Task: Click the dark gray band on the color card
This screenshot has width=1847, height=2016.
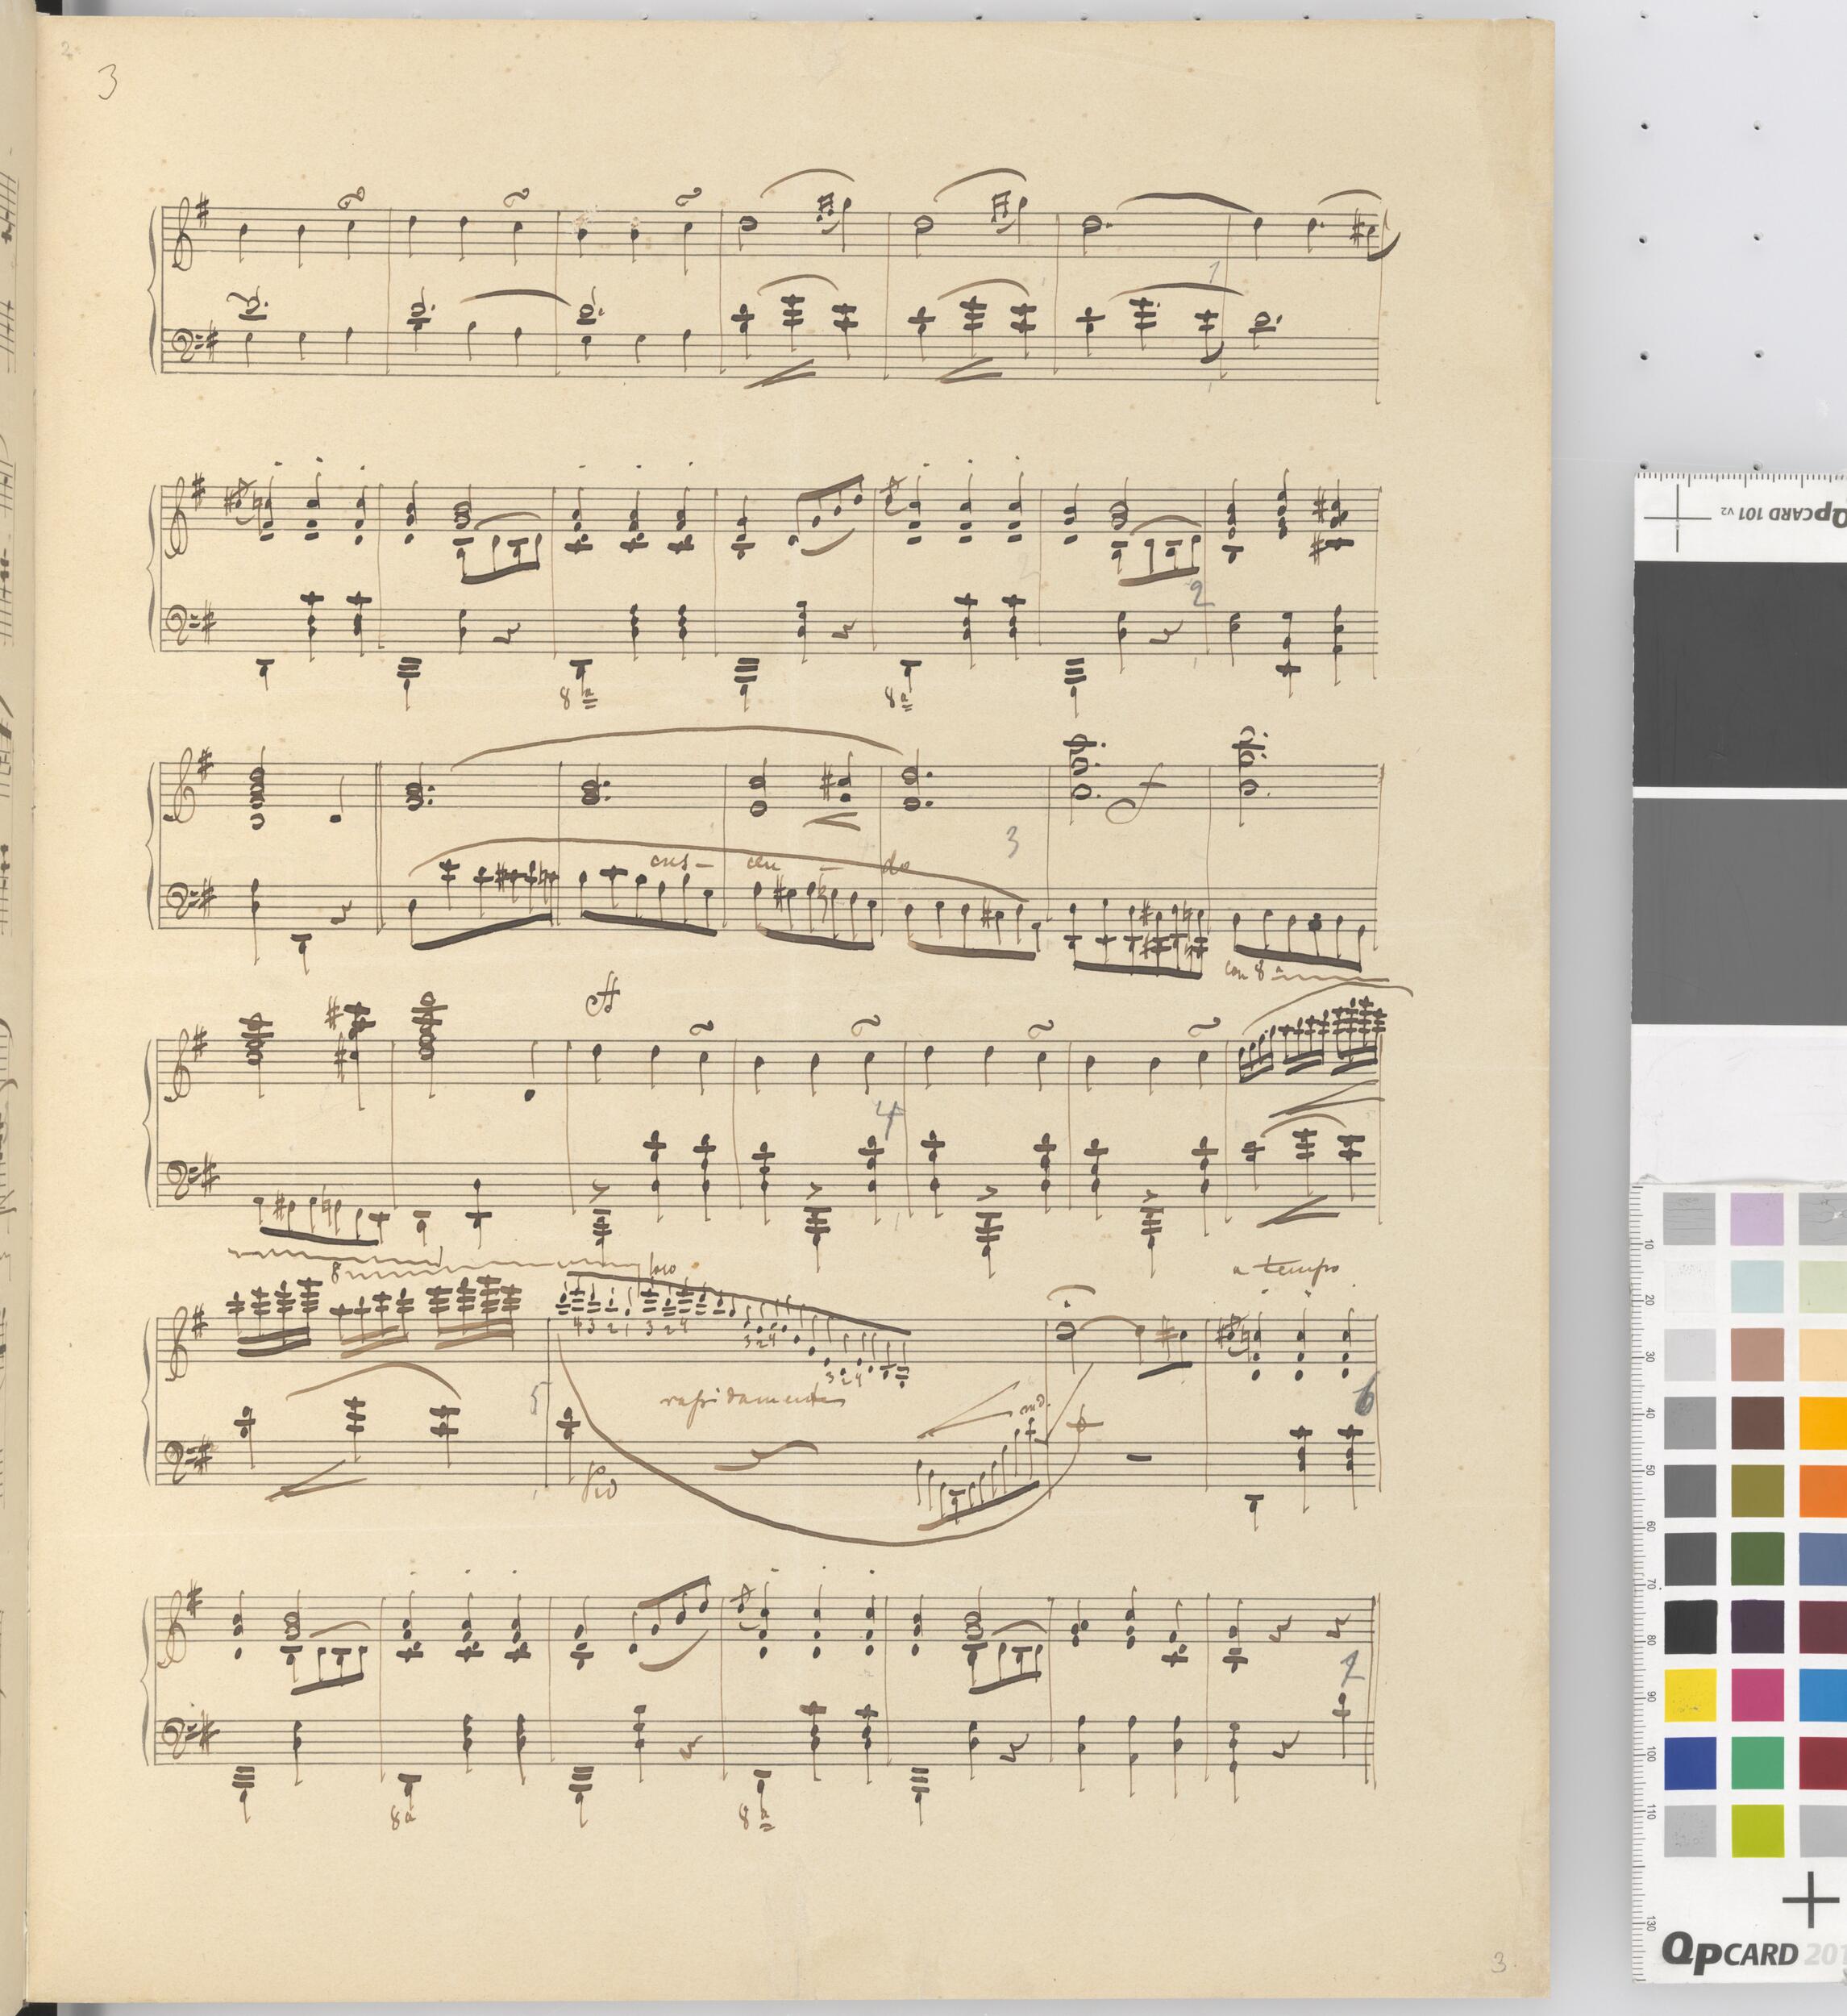Action: tap(1740, 675)
